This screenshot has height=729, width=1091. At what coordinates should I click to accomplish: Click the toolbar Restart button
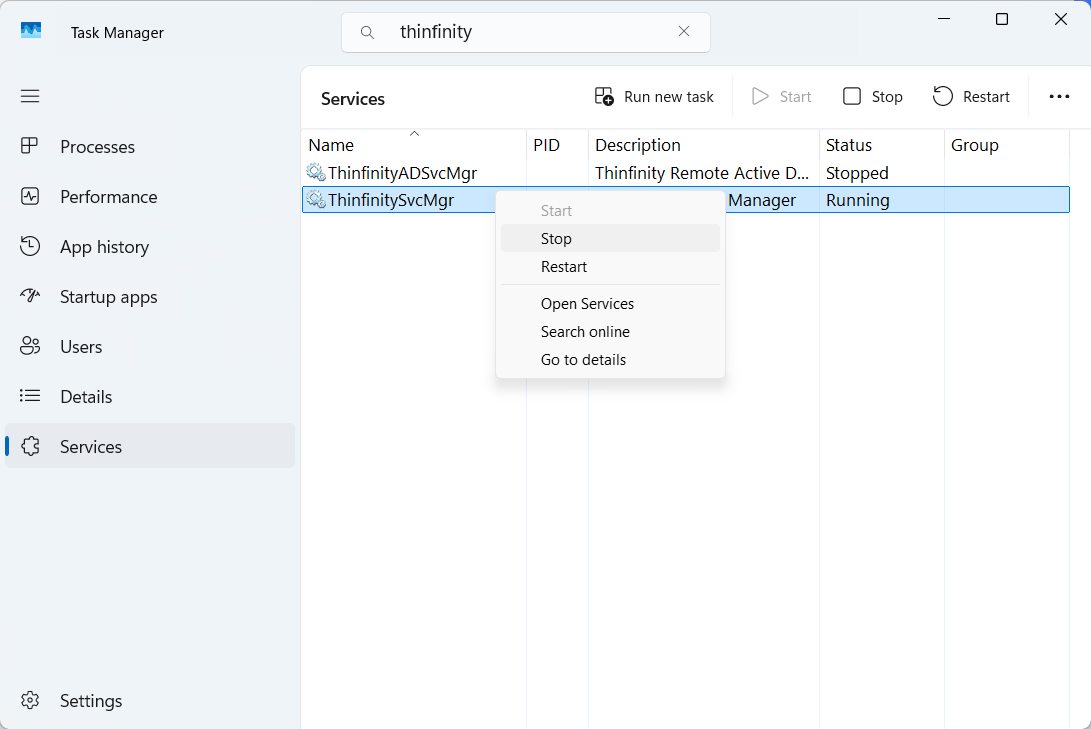pos(971,97)
